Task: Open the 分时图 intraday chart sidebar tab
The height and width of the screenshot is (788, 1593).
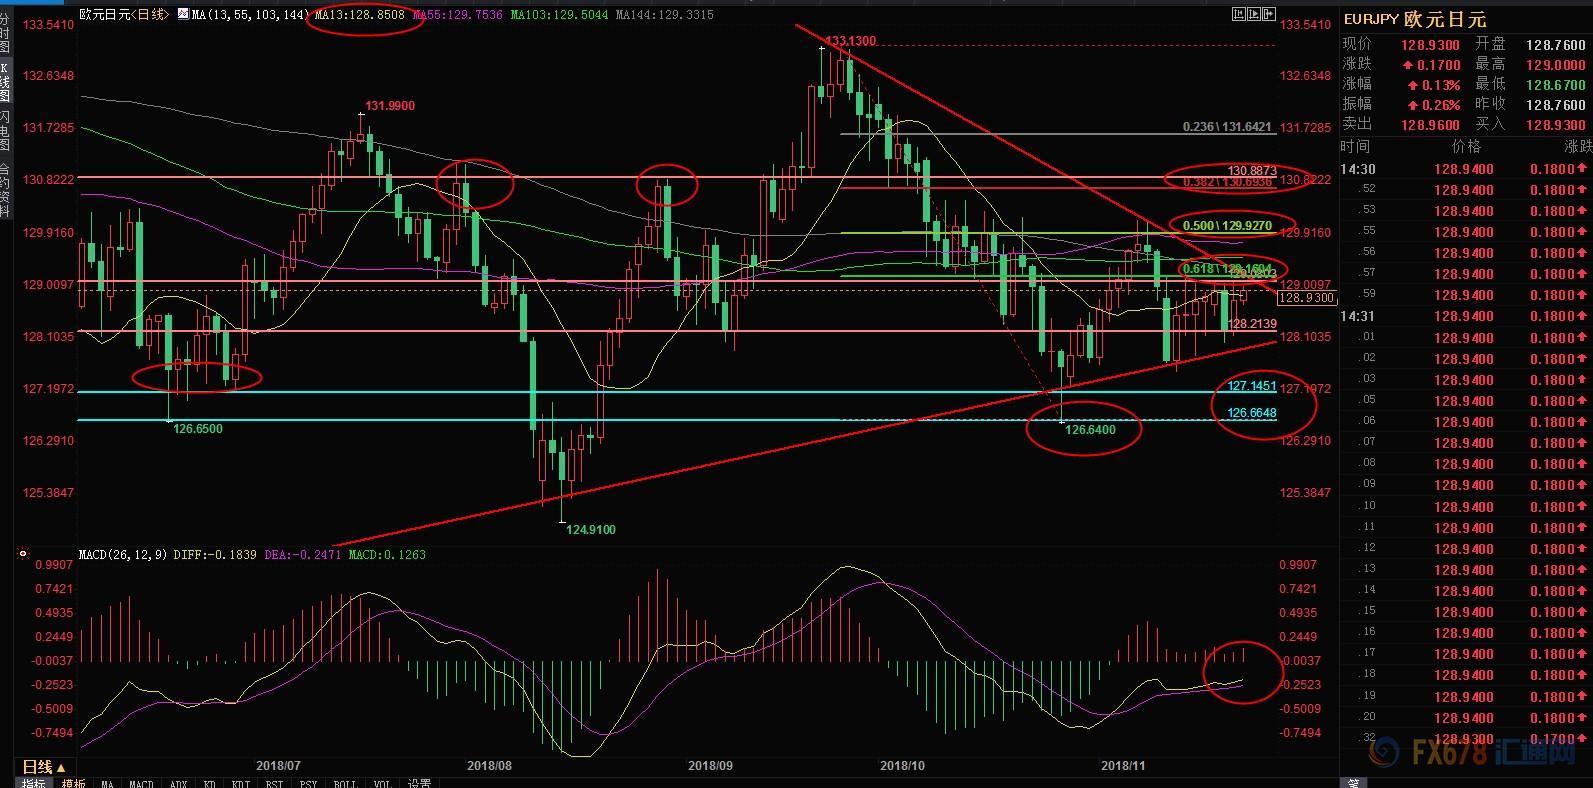Action: [x=5, y=35]
